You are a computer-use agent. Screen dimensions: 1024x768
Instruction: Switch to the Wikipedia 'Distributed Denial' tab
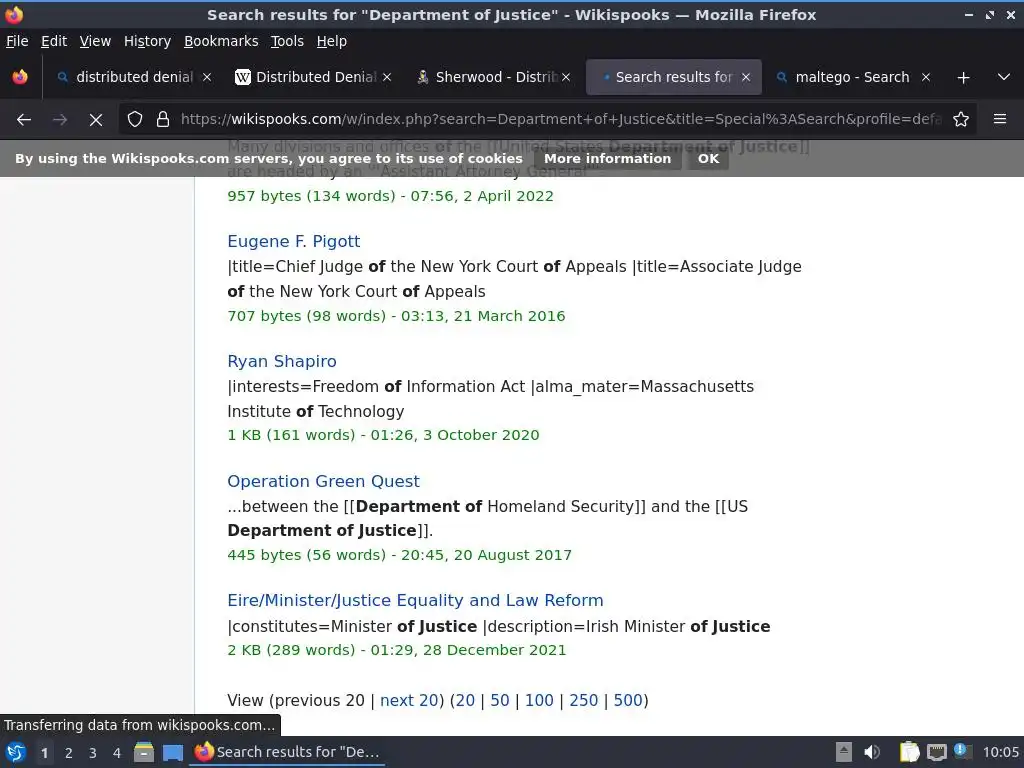coord(315,77)
